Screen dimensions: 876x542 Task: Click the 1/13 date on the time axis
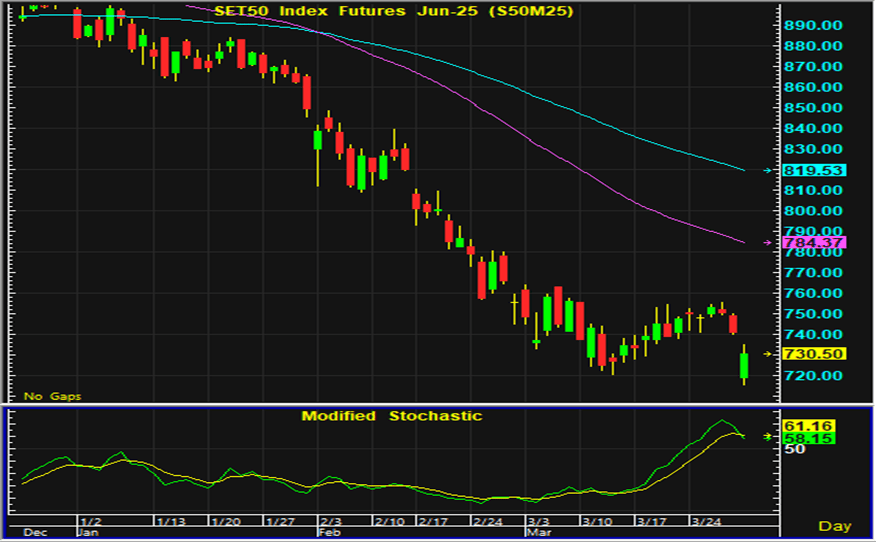pos(170,522)
